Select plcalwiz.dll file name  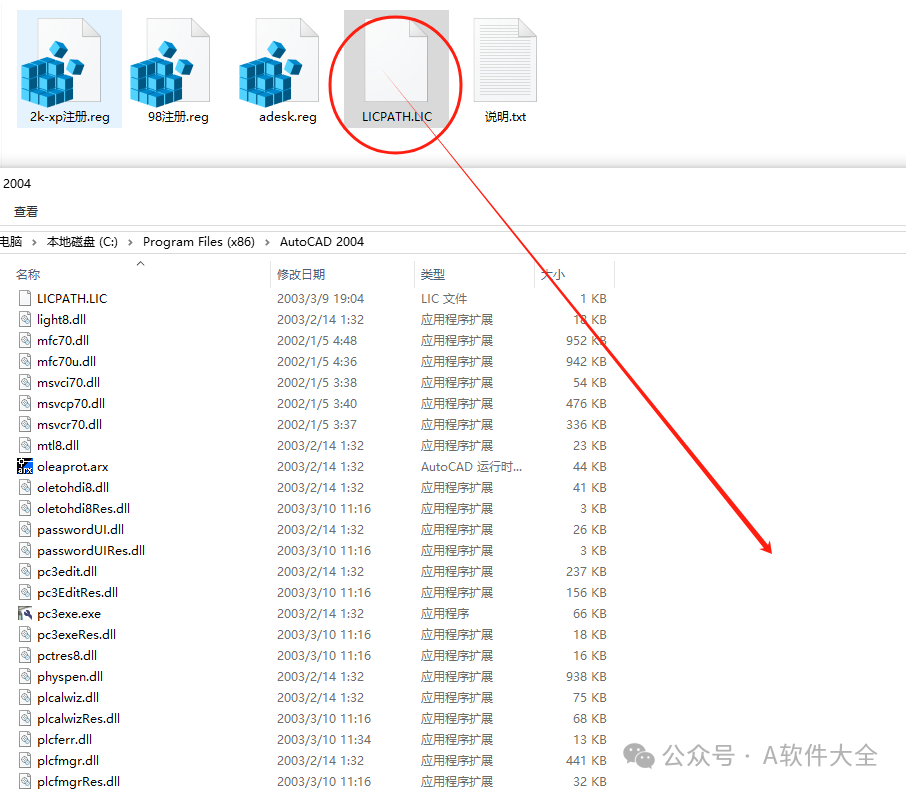[68, 697]
